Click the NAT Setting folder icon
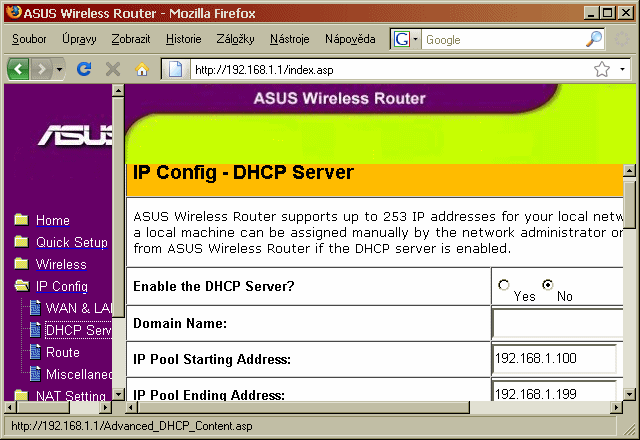 (x=21, y=395)
